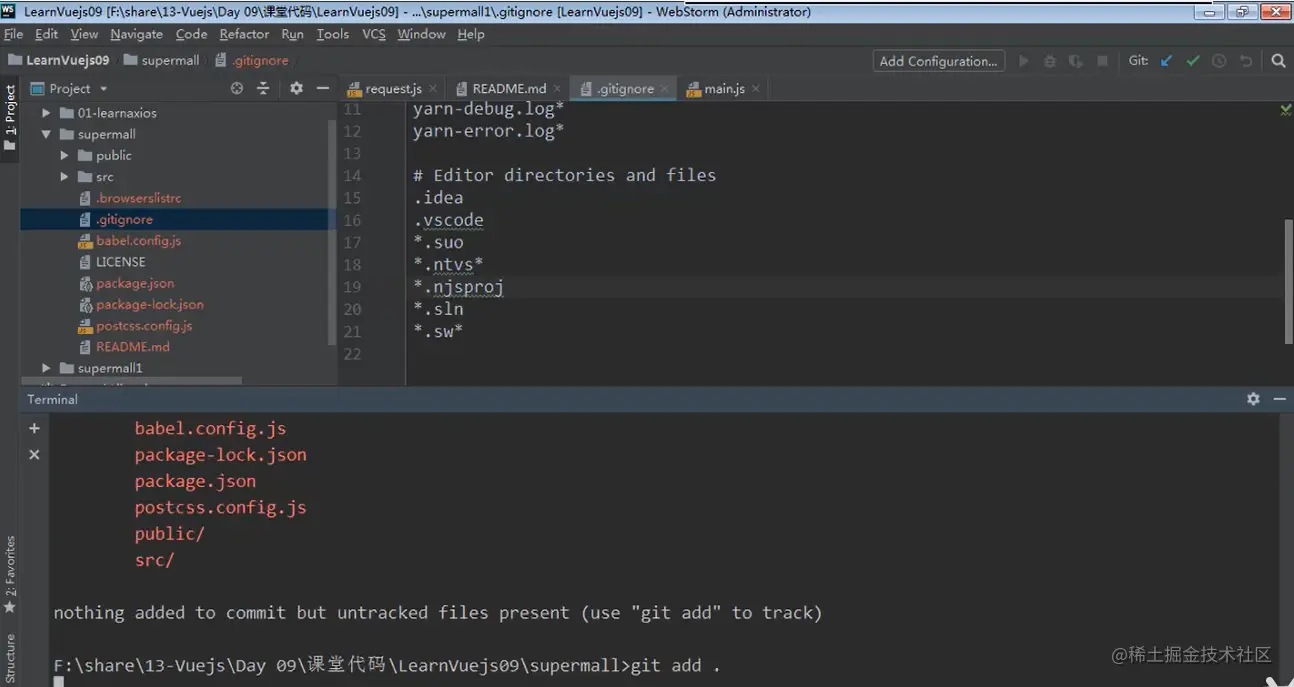Expand the 01-learnaxios folder
The width and height of the screenshot is (1294, 687).
point(46,113)
